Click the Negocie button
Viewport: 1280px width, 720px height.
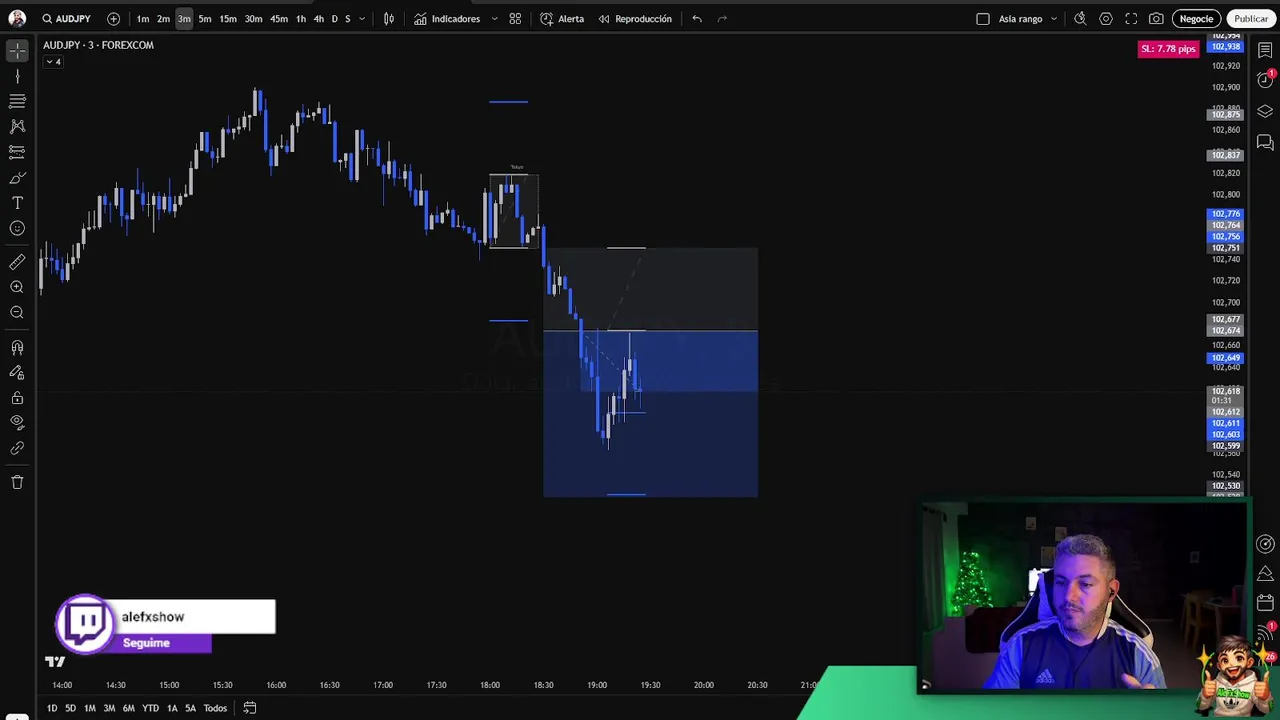pyautogui.click(x=1196, y=18)
